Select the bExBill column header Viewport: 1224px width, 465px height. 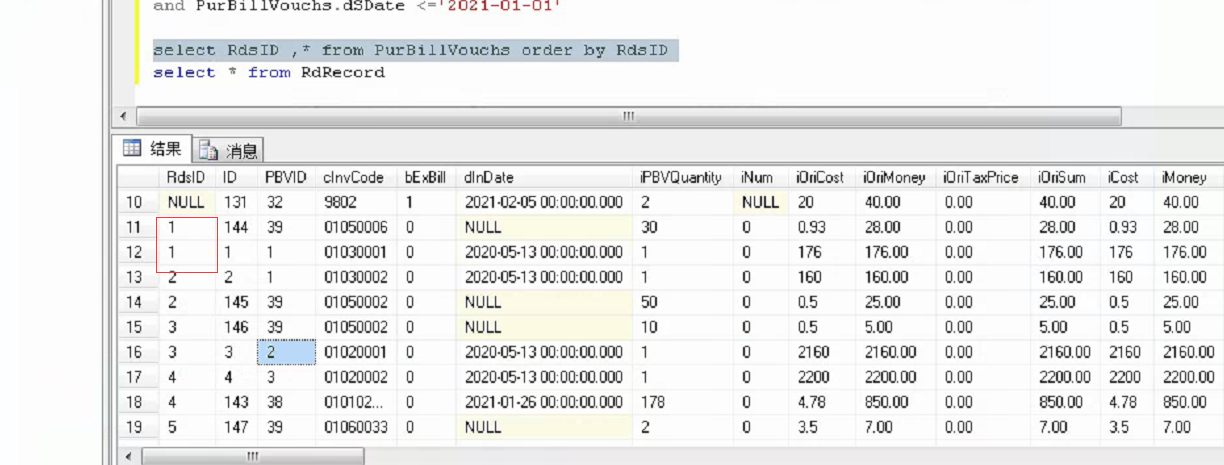coord(427,177)
